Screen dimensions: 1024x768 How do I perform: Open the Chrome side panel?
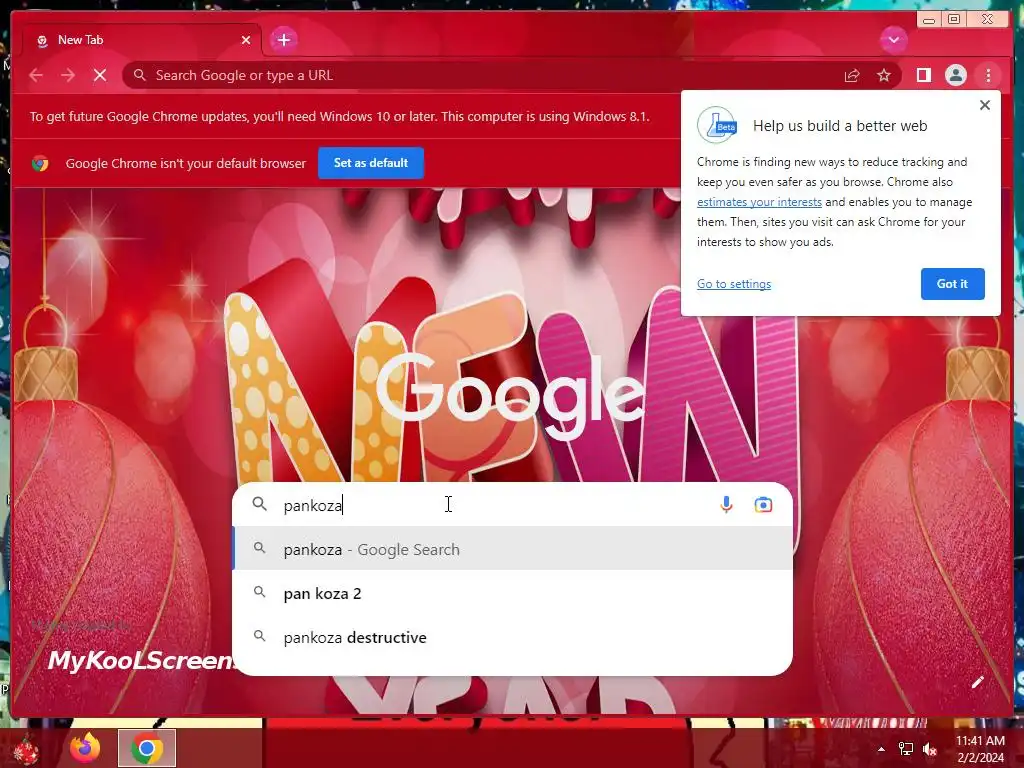point(923,75)
